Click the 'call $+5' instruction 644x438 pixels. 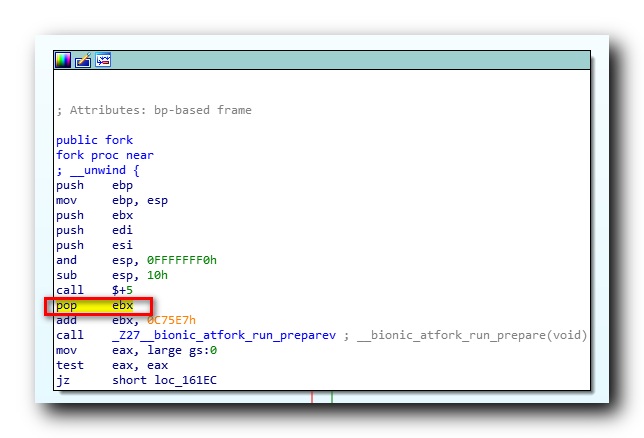pos(94,290)
